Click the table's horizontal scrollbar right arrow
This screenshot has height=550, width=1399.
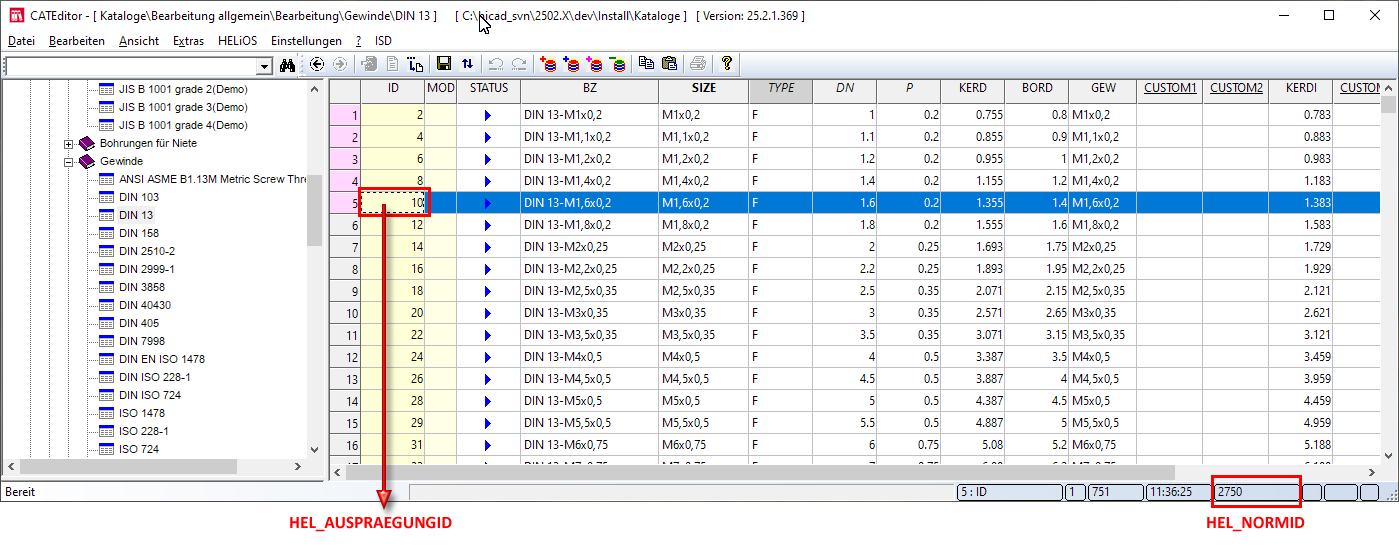[1372, 472]
